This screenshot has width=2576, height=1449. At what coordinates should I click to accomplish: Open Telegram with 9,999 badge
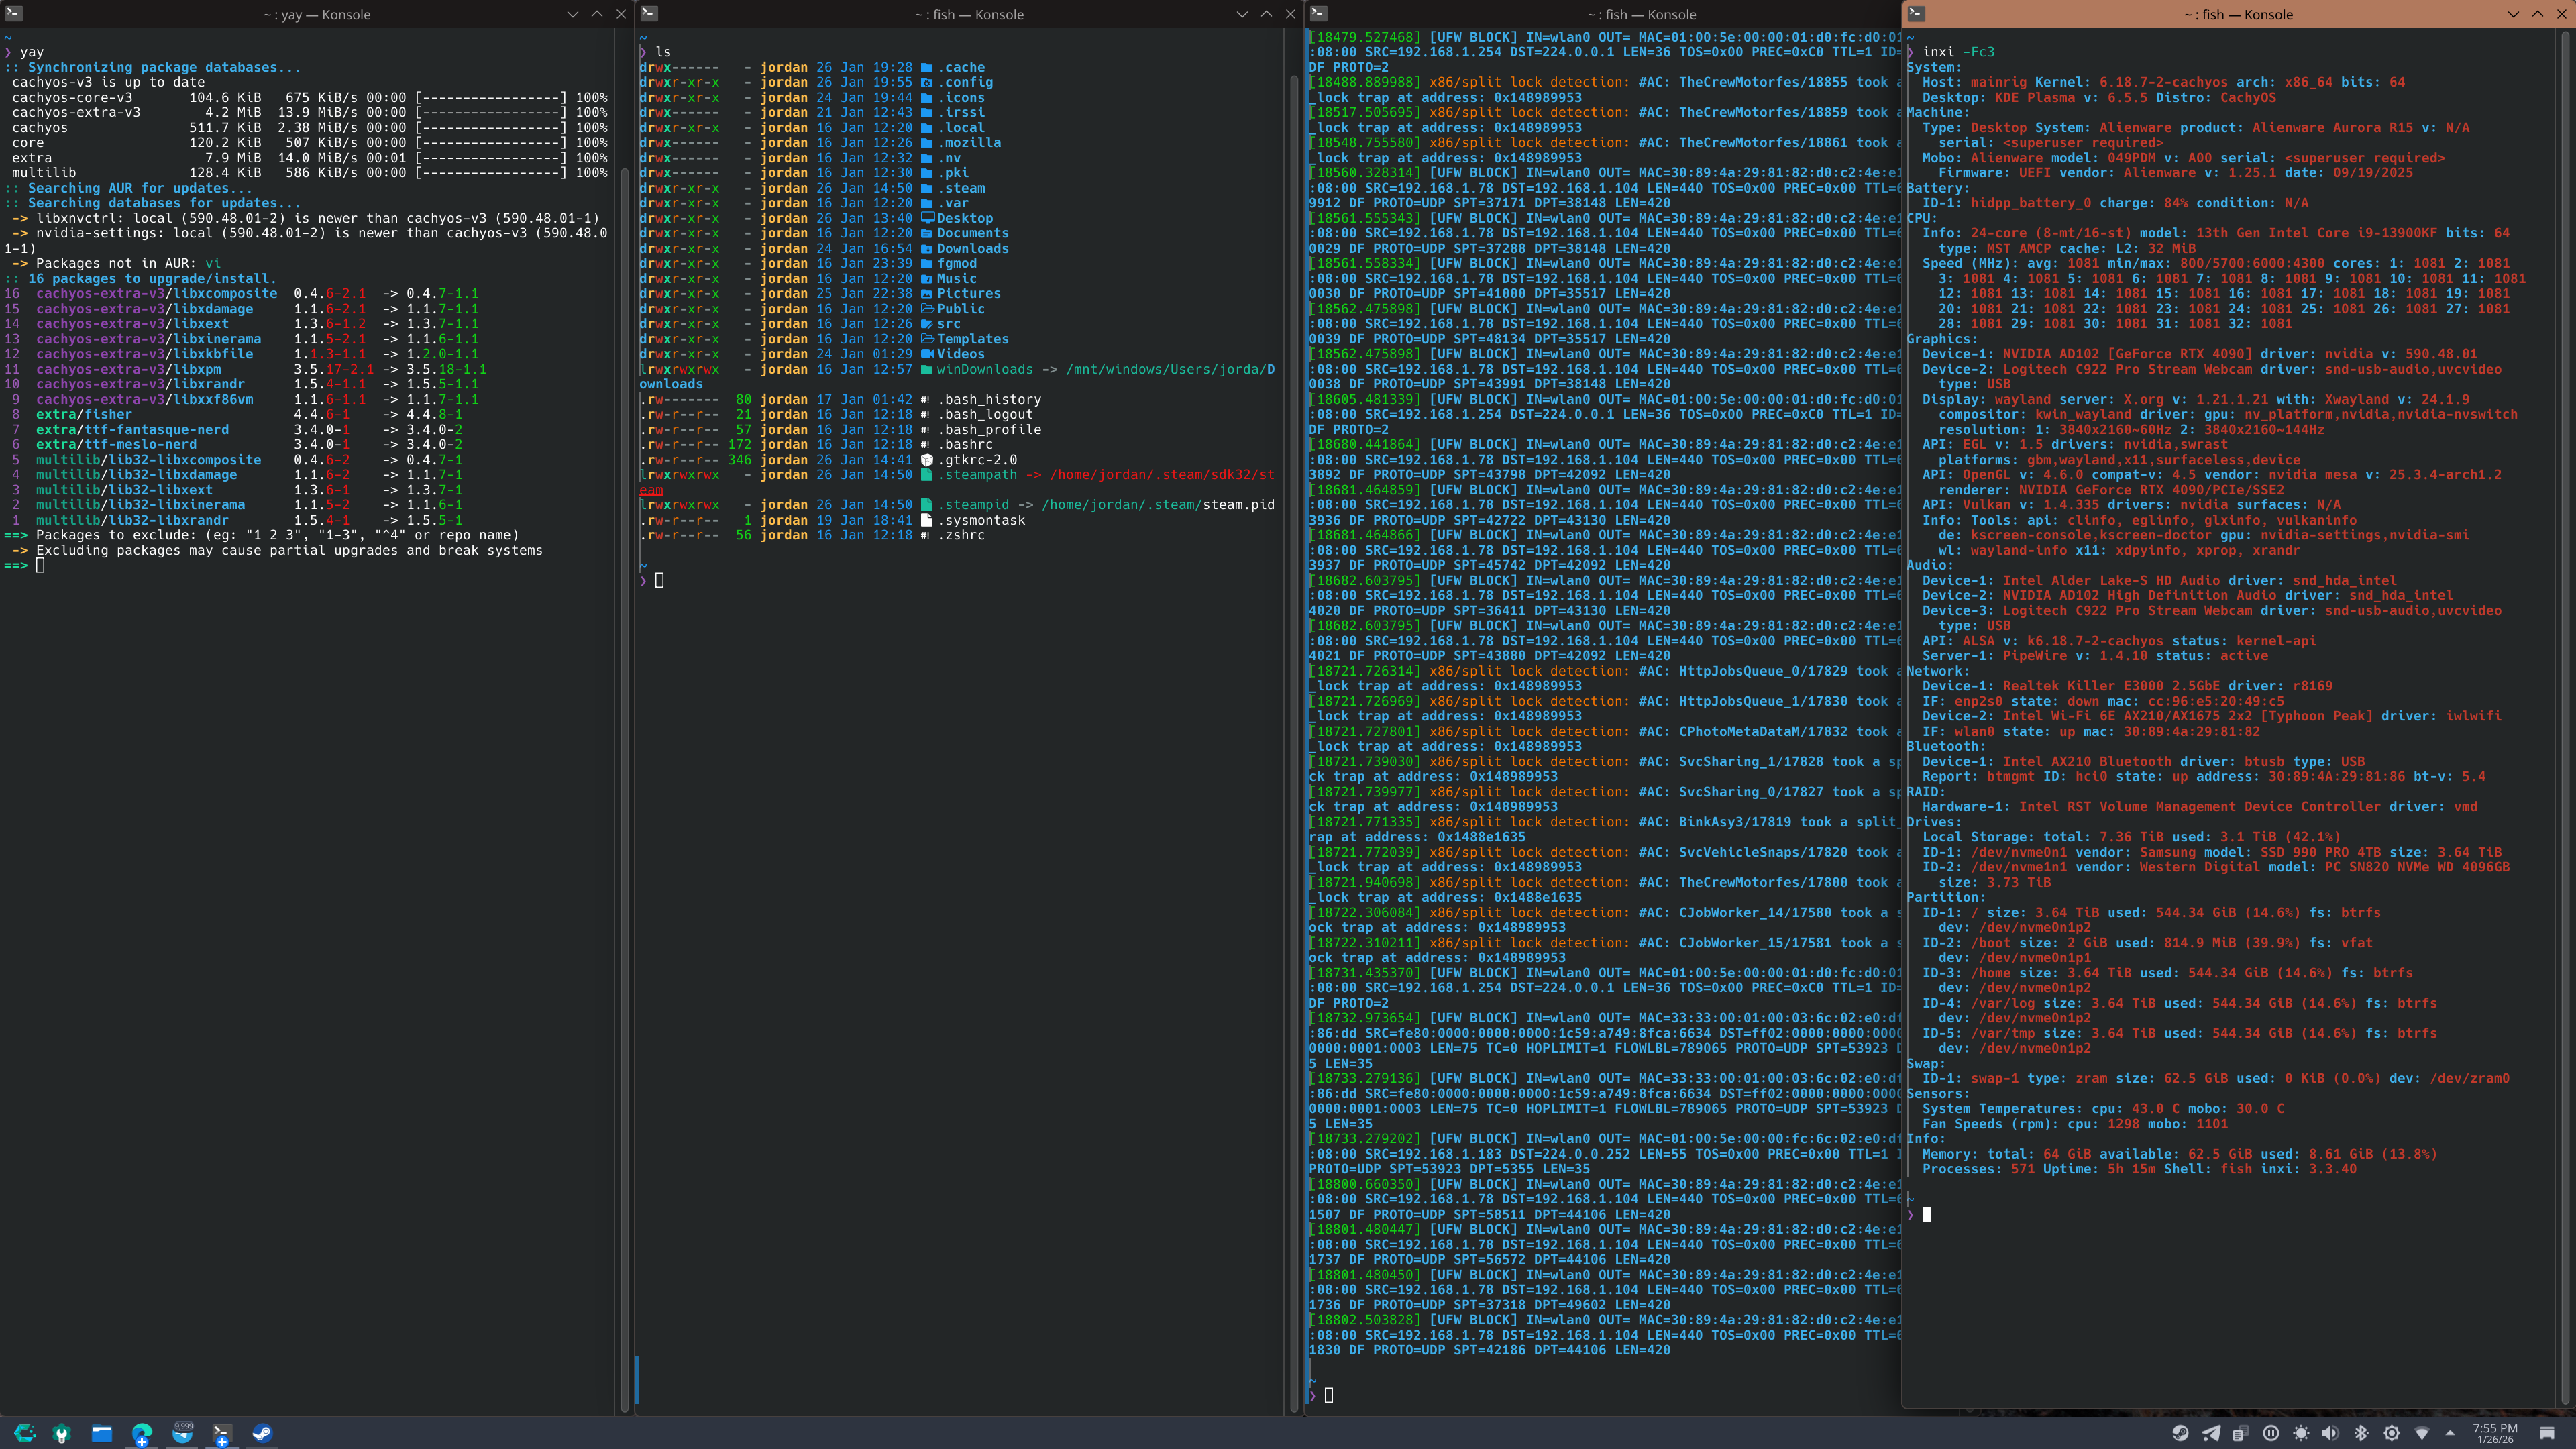(182, 1433)
